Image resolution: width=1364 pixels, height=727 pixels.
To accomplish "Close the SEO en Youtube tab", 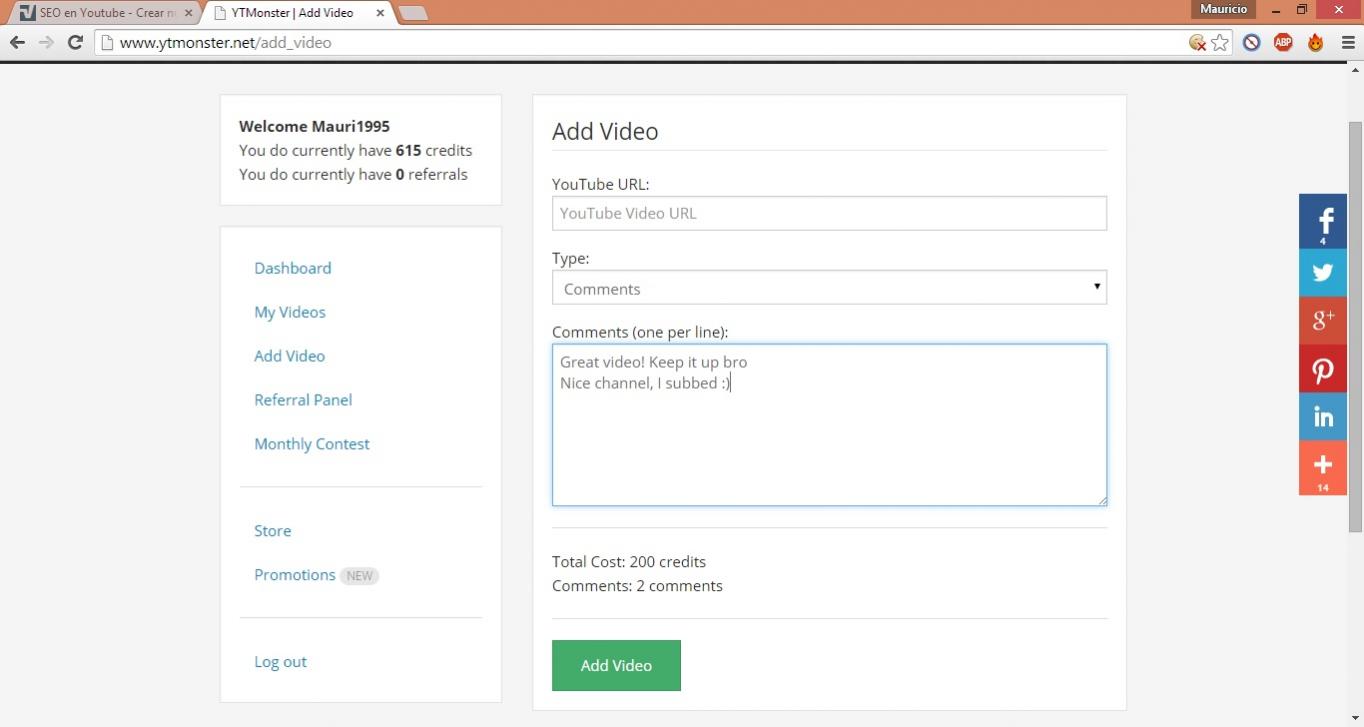I will click(188, 13).
